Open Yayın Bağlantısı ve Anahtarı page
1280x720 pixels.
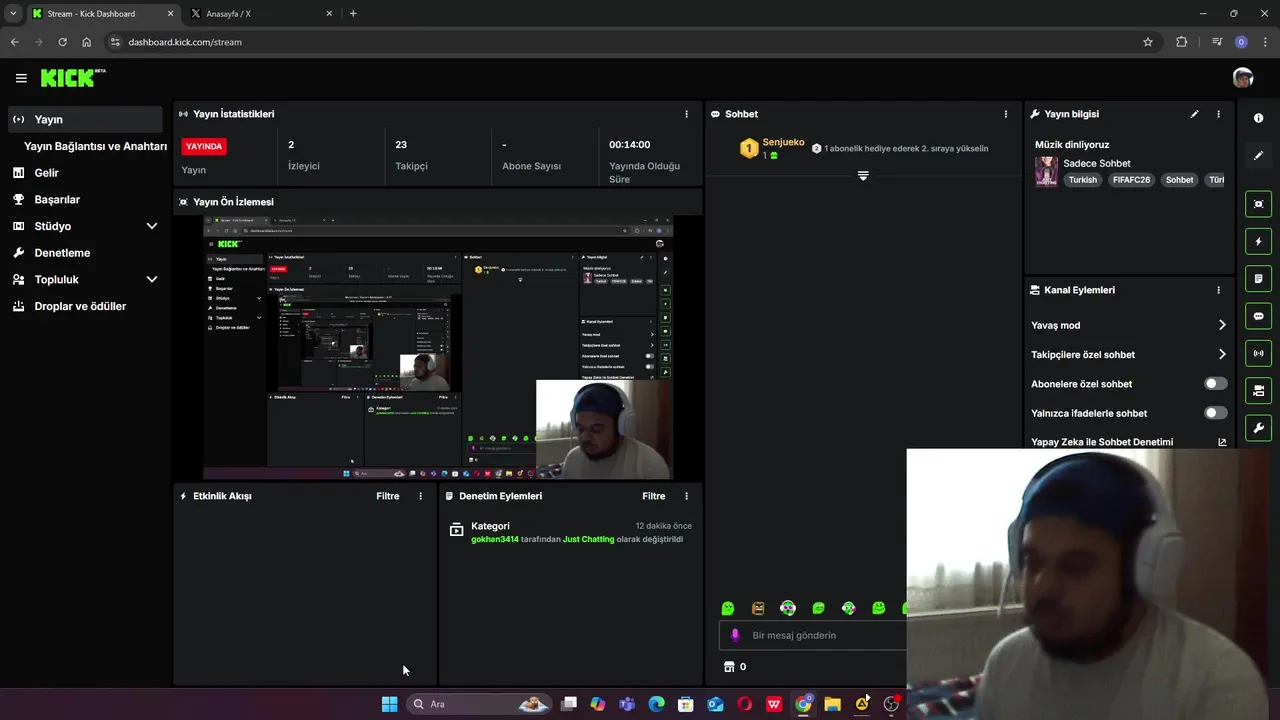pos(95,146)
